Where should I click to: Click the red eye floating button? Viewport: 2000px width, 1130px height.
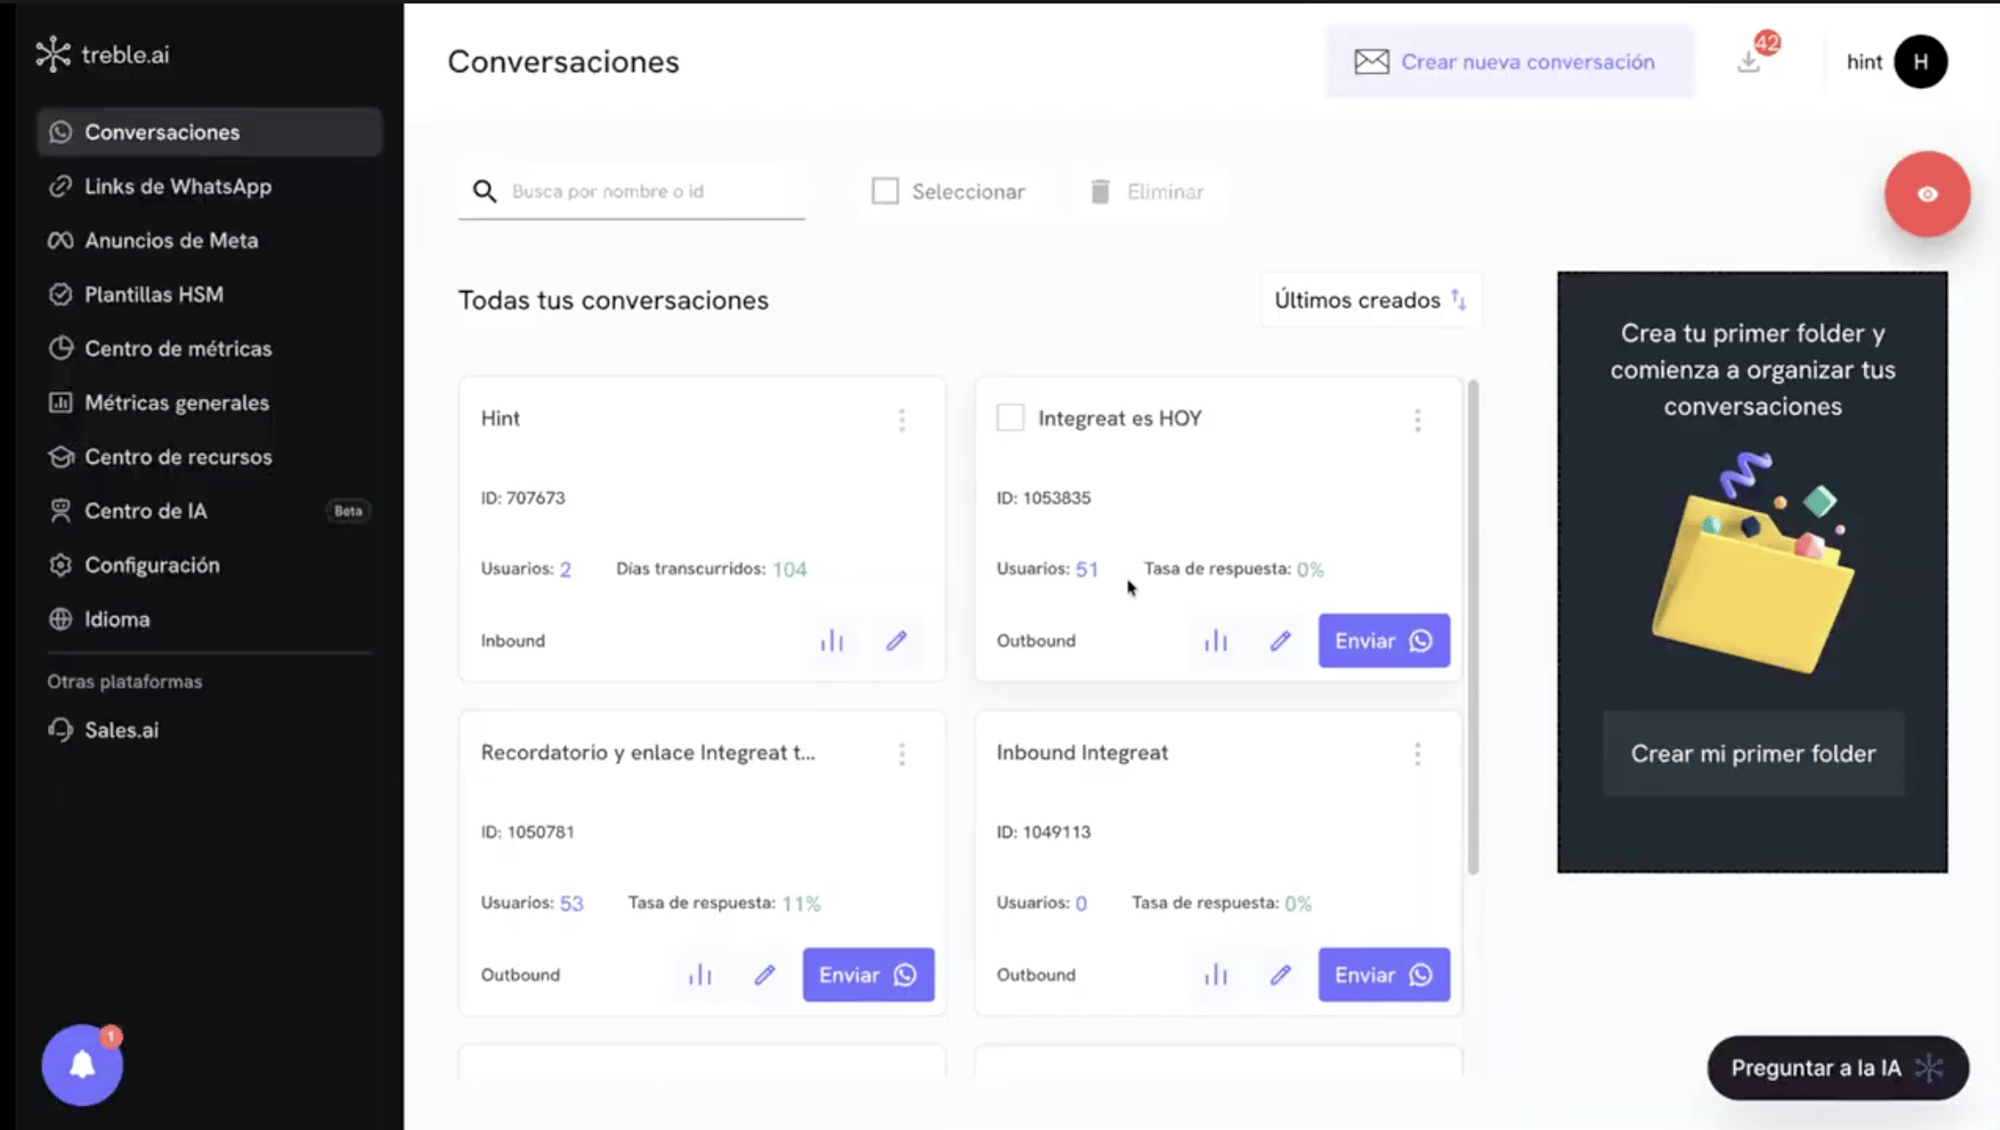tap(1927, 194)
